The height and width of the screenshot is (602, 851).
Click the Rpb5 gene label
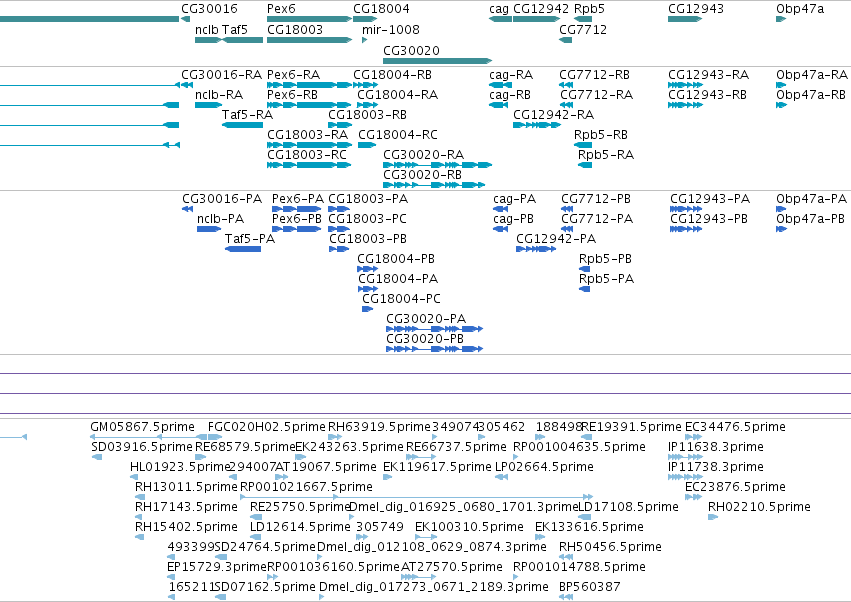[589, 9]
